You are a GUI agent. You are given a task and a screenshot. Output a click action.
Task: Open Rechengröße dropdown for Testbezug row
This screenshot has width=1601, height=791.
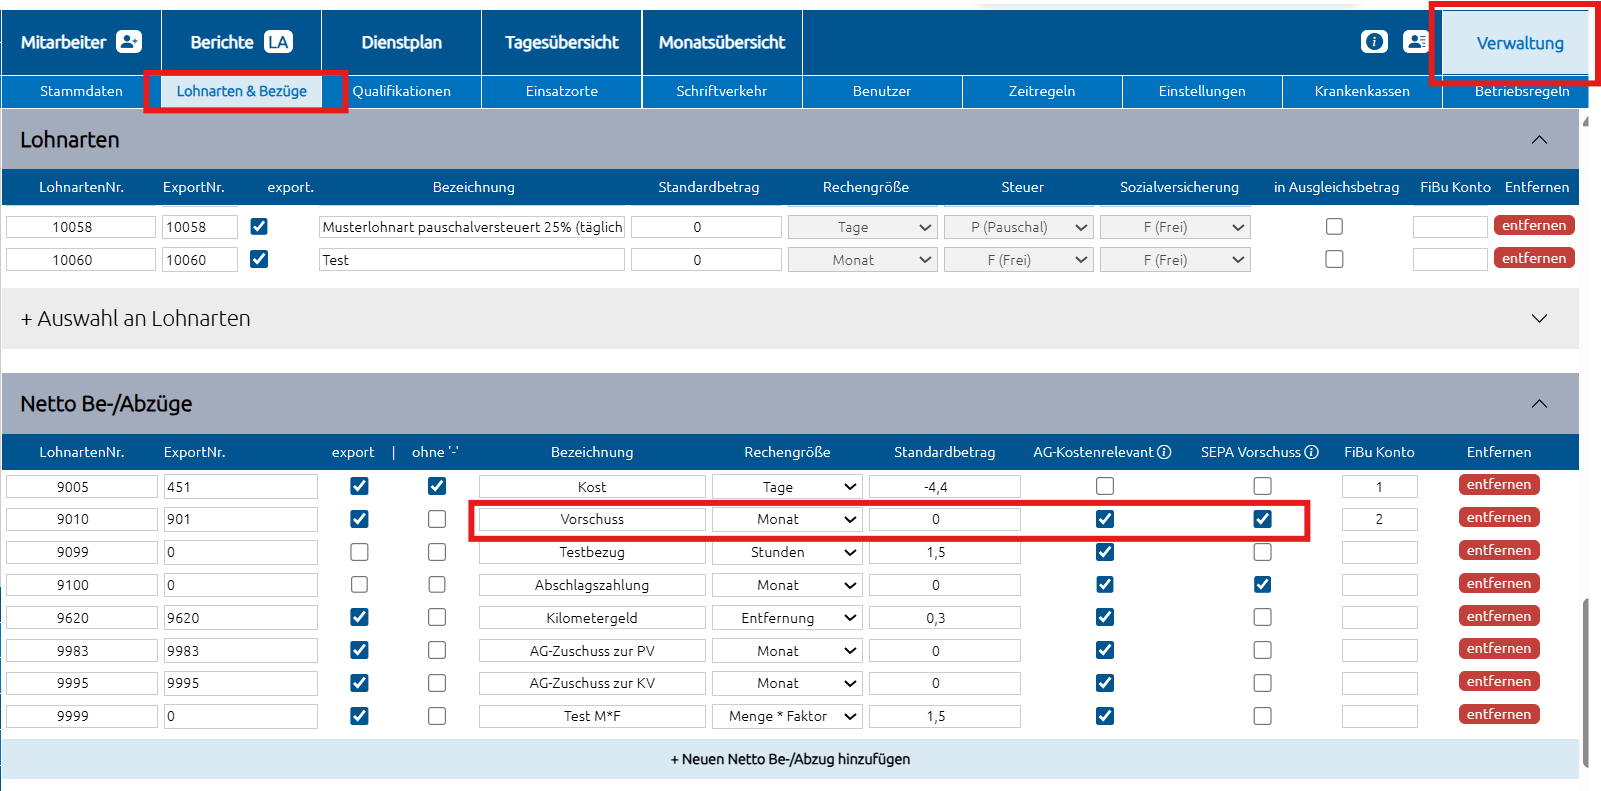(x=786, y=552)
